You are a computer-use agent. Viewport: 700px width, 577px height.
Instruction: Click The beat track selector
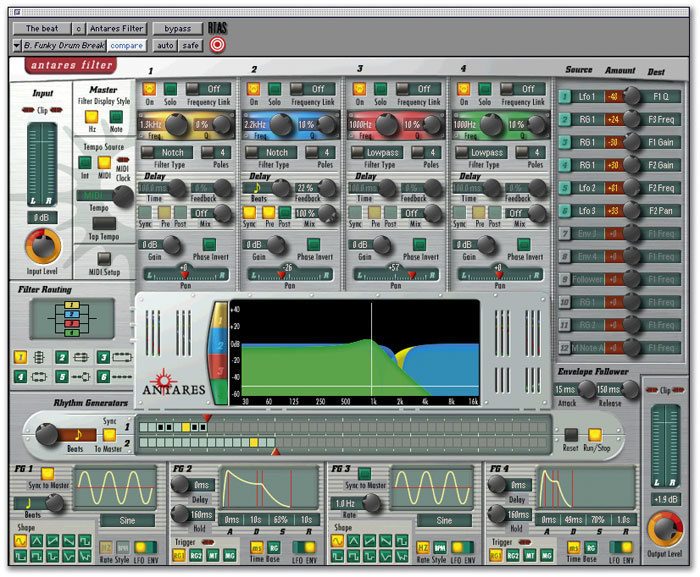(x=42, y=29)
